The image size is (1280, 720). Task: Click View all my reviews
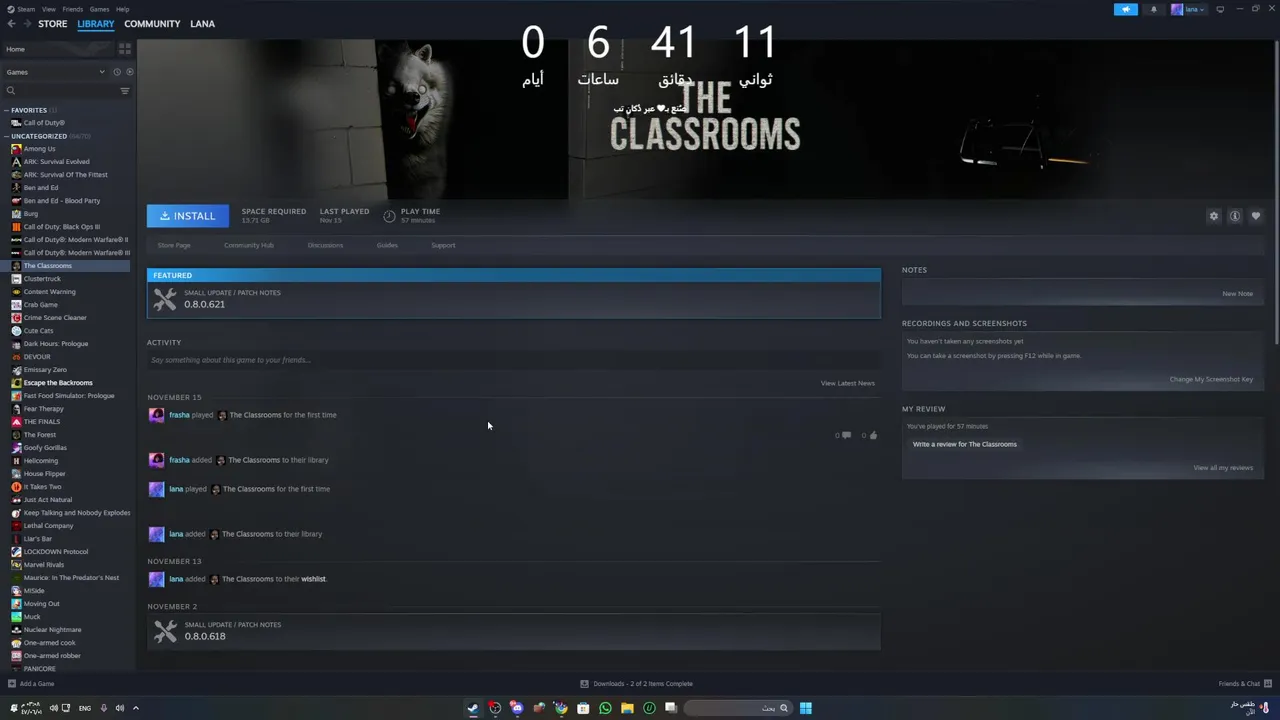1223,468
